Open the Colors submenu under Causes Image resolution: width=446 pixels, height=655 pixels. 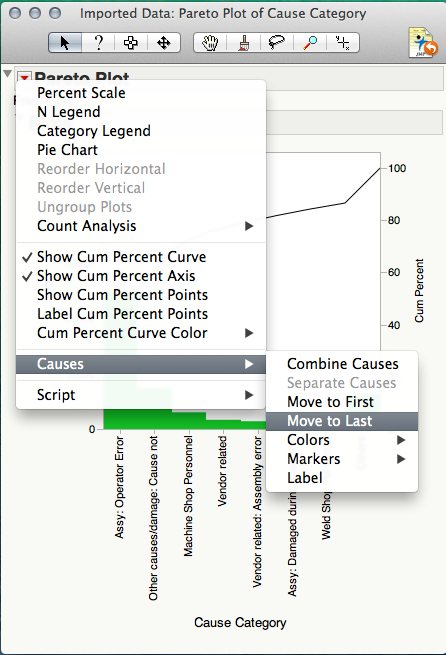click(x=342, y=440)
